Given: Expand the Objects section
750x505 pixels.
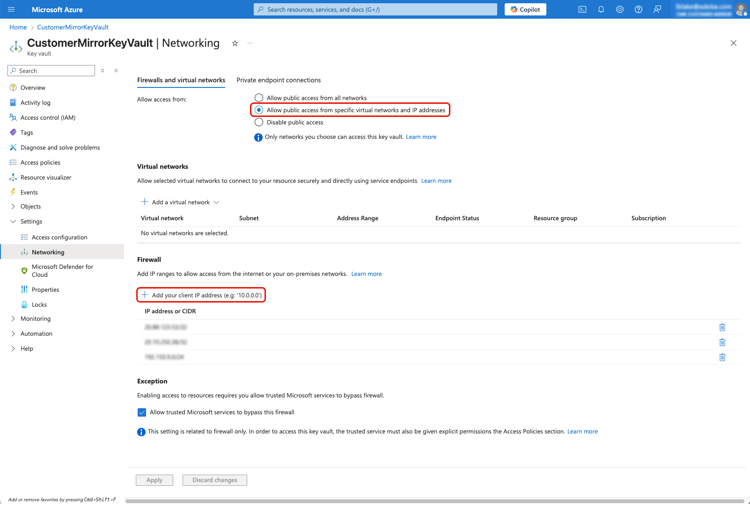Looking at the screenshot, I should [13, 207].
